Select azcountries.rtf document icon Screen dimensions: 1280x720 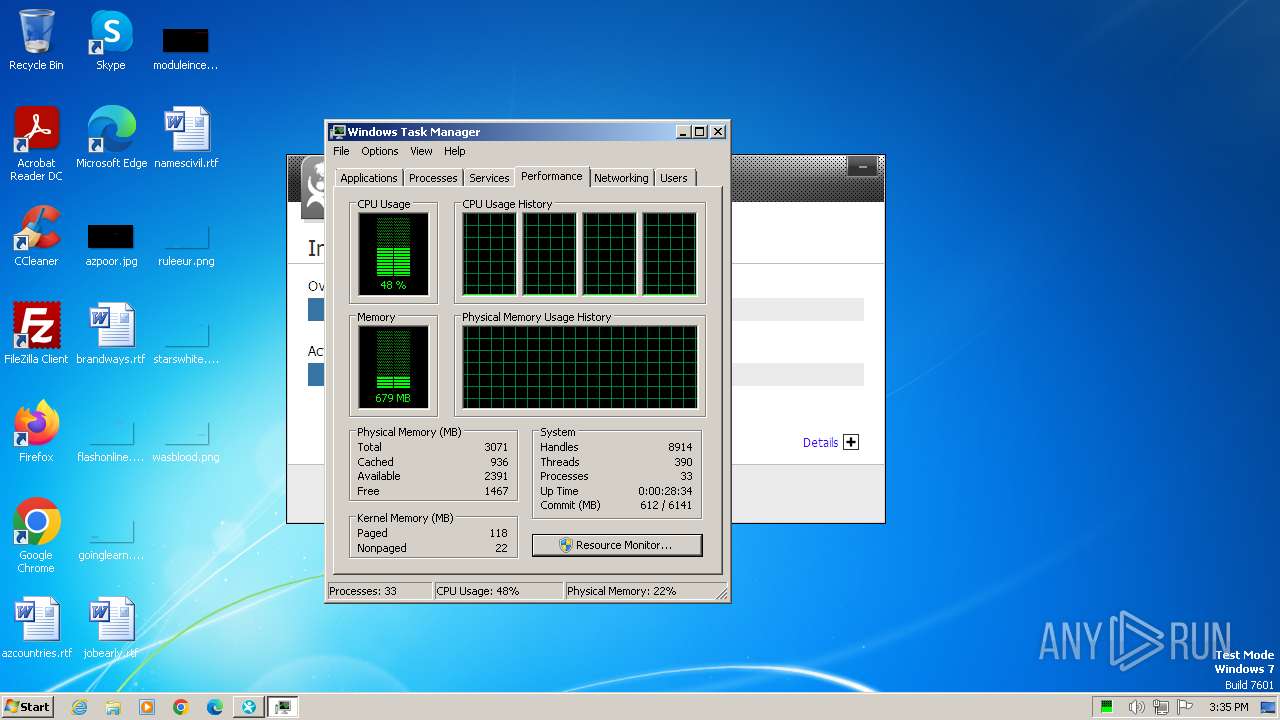36,628
